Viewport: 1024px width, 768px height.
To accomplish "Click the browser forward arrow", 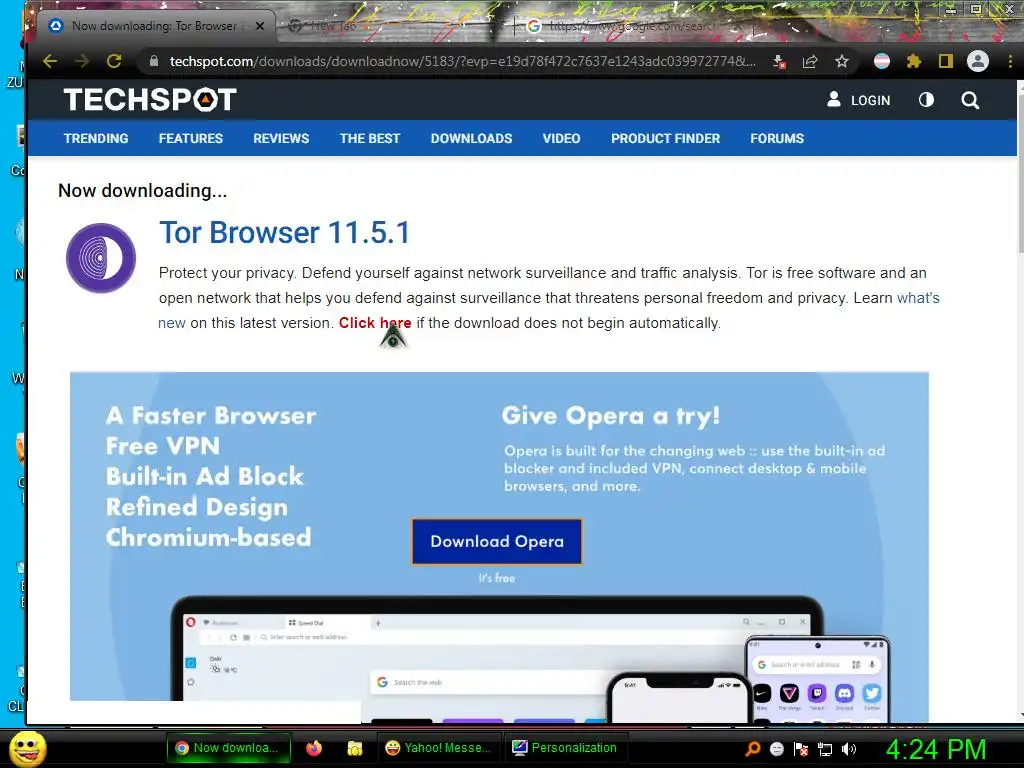I will coord(82,61).
